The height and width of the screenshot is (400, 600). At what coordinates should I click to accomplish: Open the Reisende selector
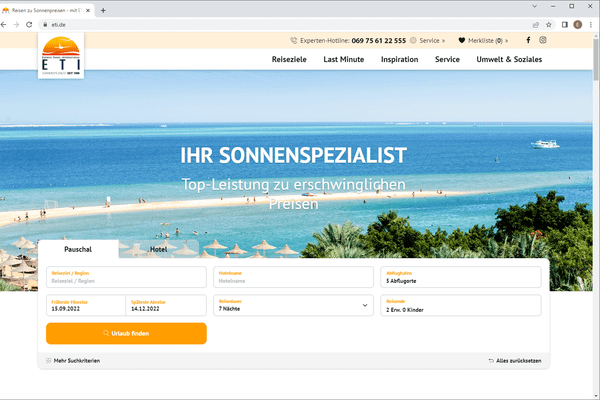click(461, 305)
